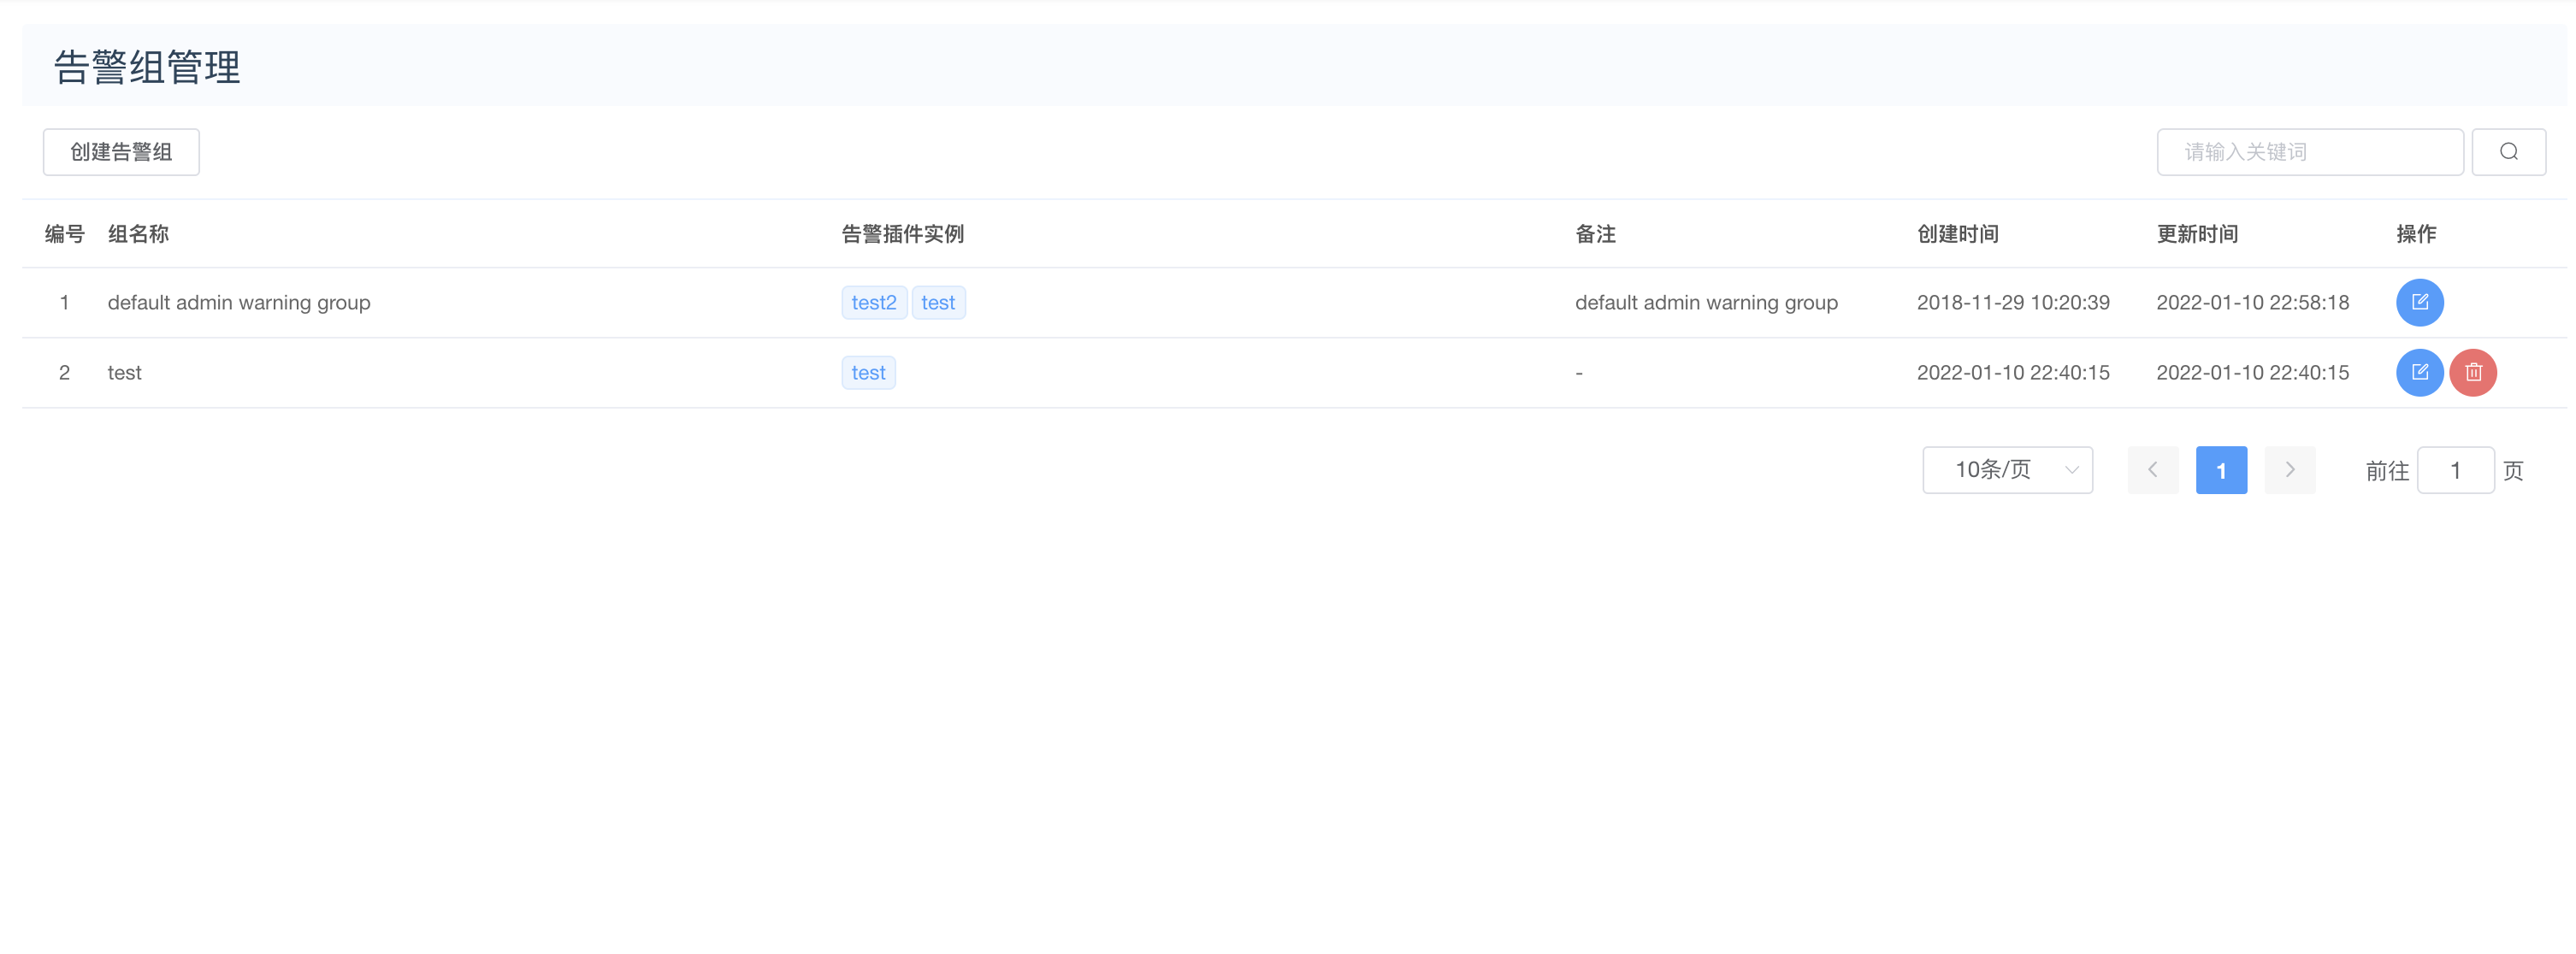
Task: Focus the 请输入关键词 search field
Action: (x=2309, y=152)
